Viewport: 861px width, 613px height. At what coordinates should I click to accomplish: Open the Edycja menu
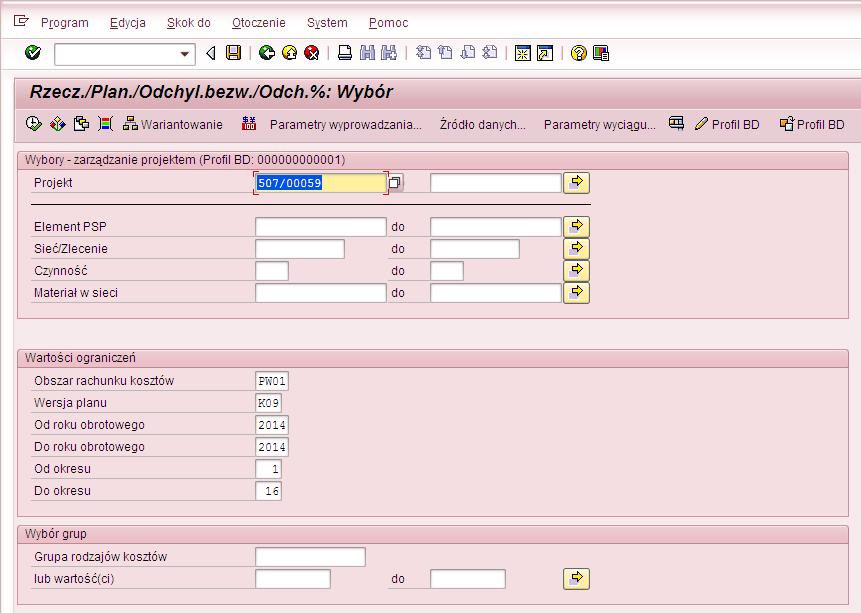127,23
